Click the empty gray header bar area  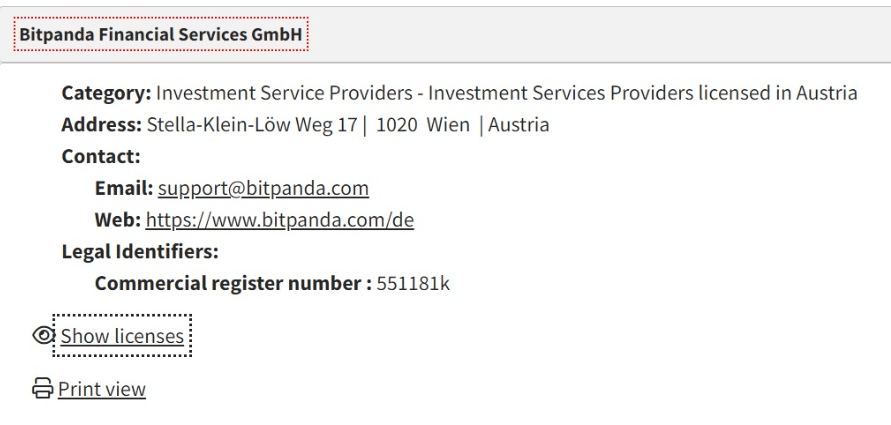[x=600, y=35]
